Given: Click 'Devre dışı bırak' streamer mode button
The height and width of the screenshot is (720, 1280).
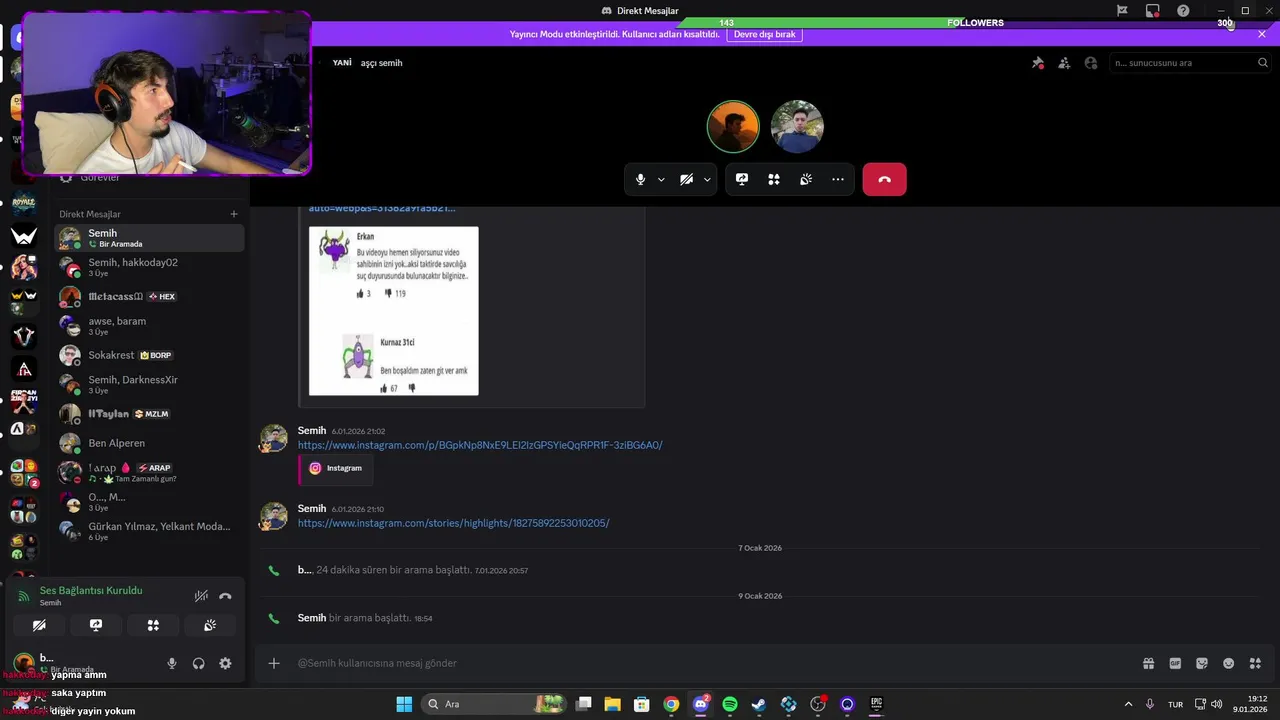Looking at the screenshot, I should tap(765, 34).
